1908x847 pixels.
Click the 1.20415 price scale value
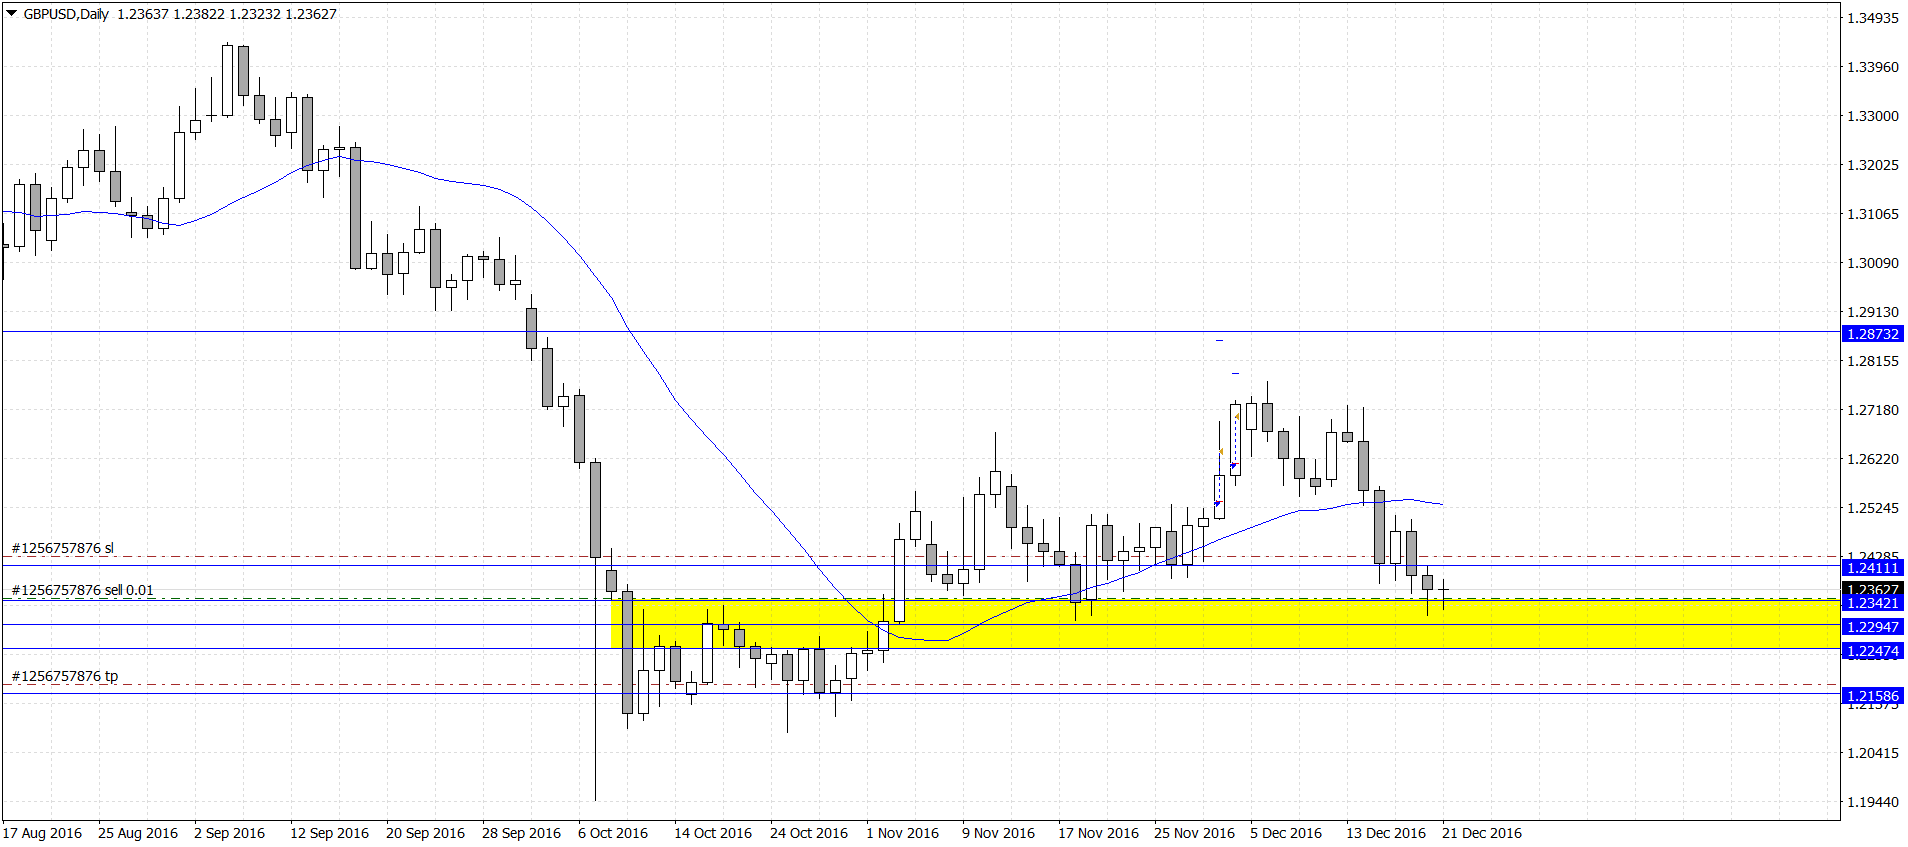tap(1873, 753)
